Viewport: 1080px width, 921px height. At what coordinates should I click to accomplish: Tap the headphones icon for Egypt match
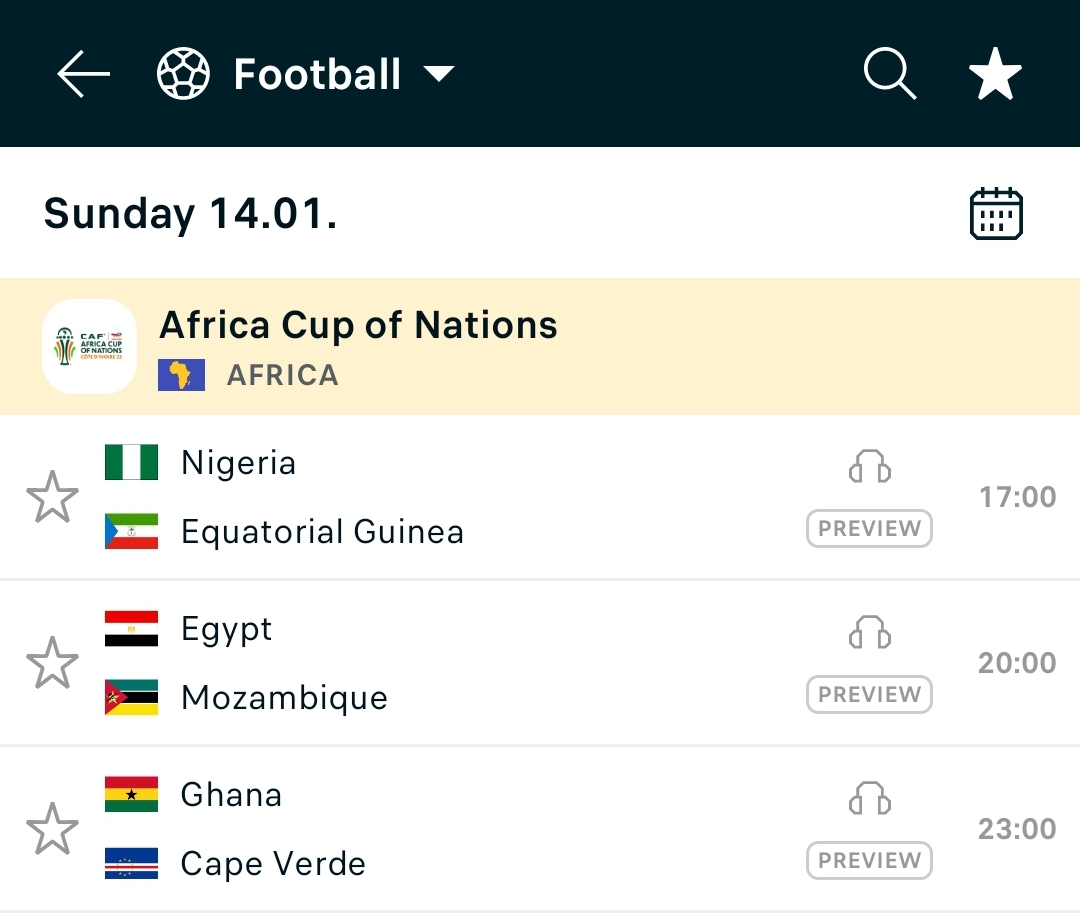pos(869,633)
